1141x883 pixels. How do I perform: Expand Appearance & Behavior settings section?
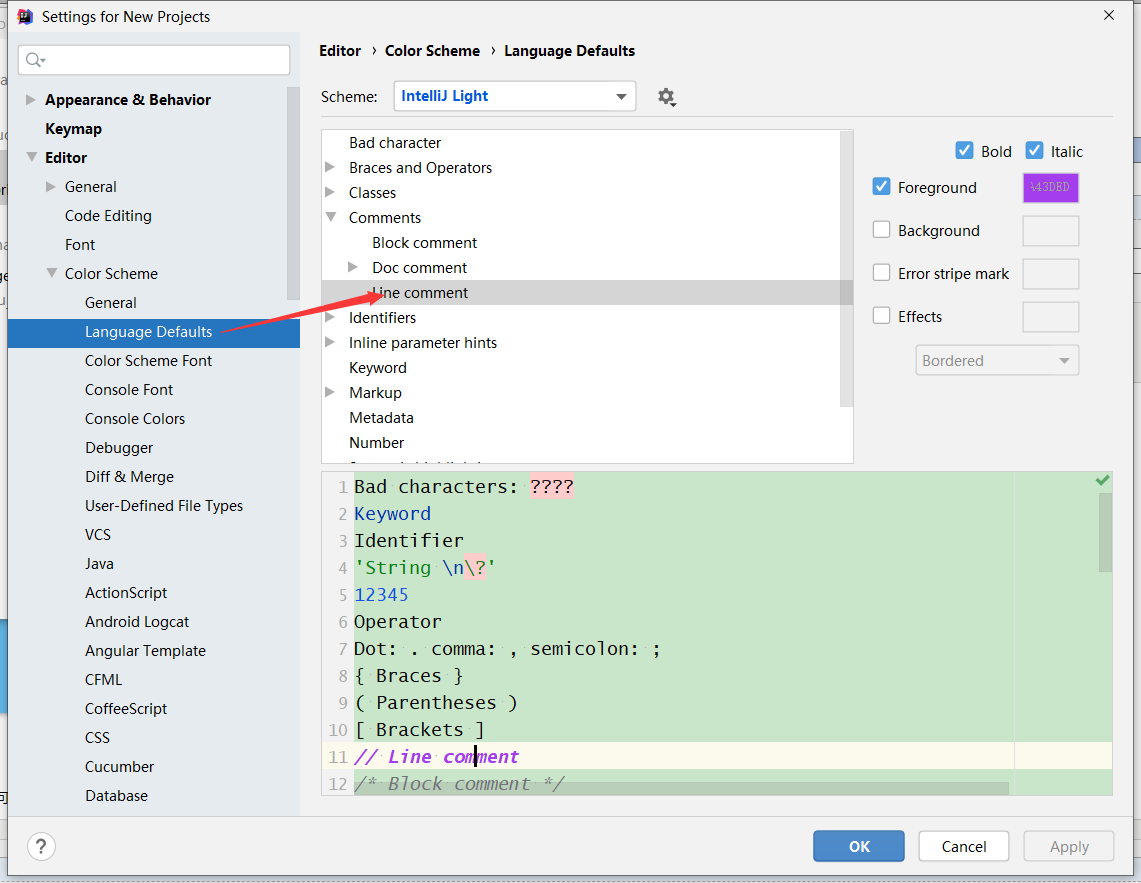click(x=31, y=100)
